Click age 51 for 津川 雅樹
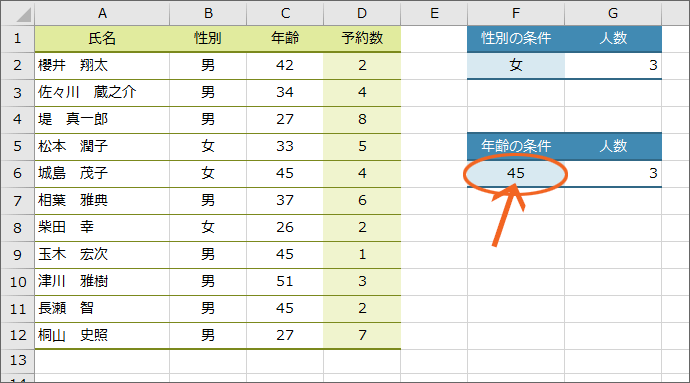The height and width of the screenshot is (383, 690). pos(285,282)
